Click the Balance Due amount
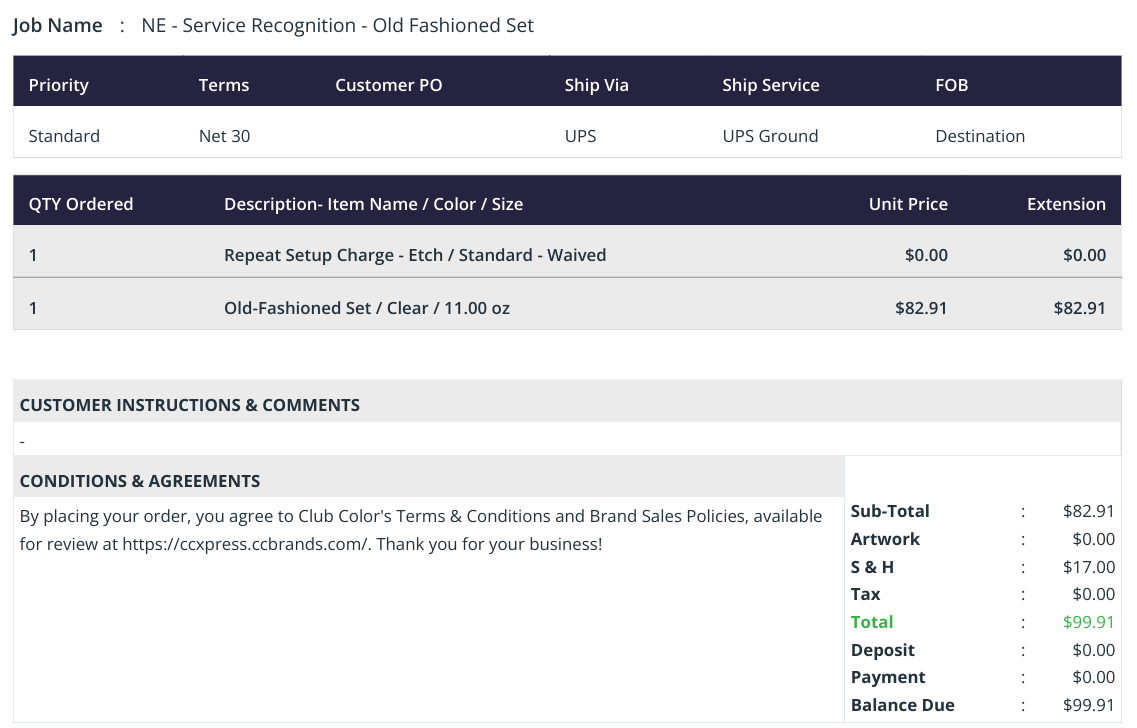Screen dimensions: 1137x728 (x=1088, y=705)
